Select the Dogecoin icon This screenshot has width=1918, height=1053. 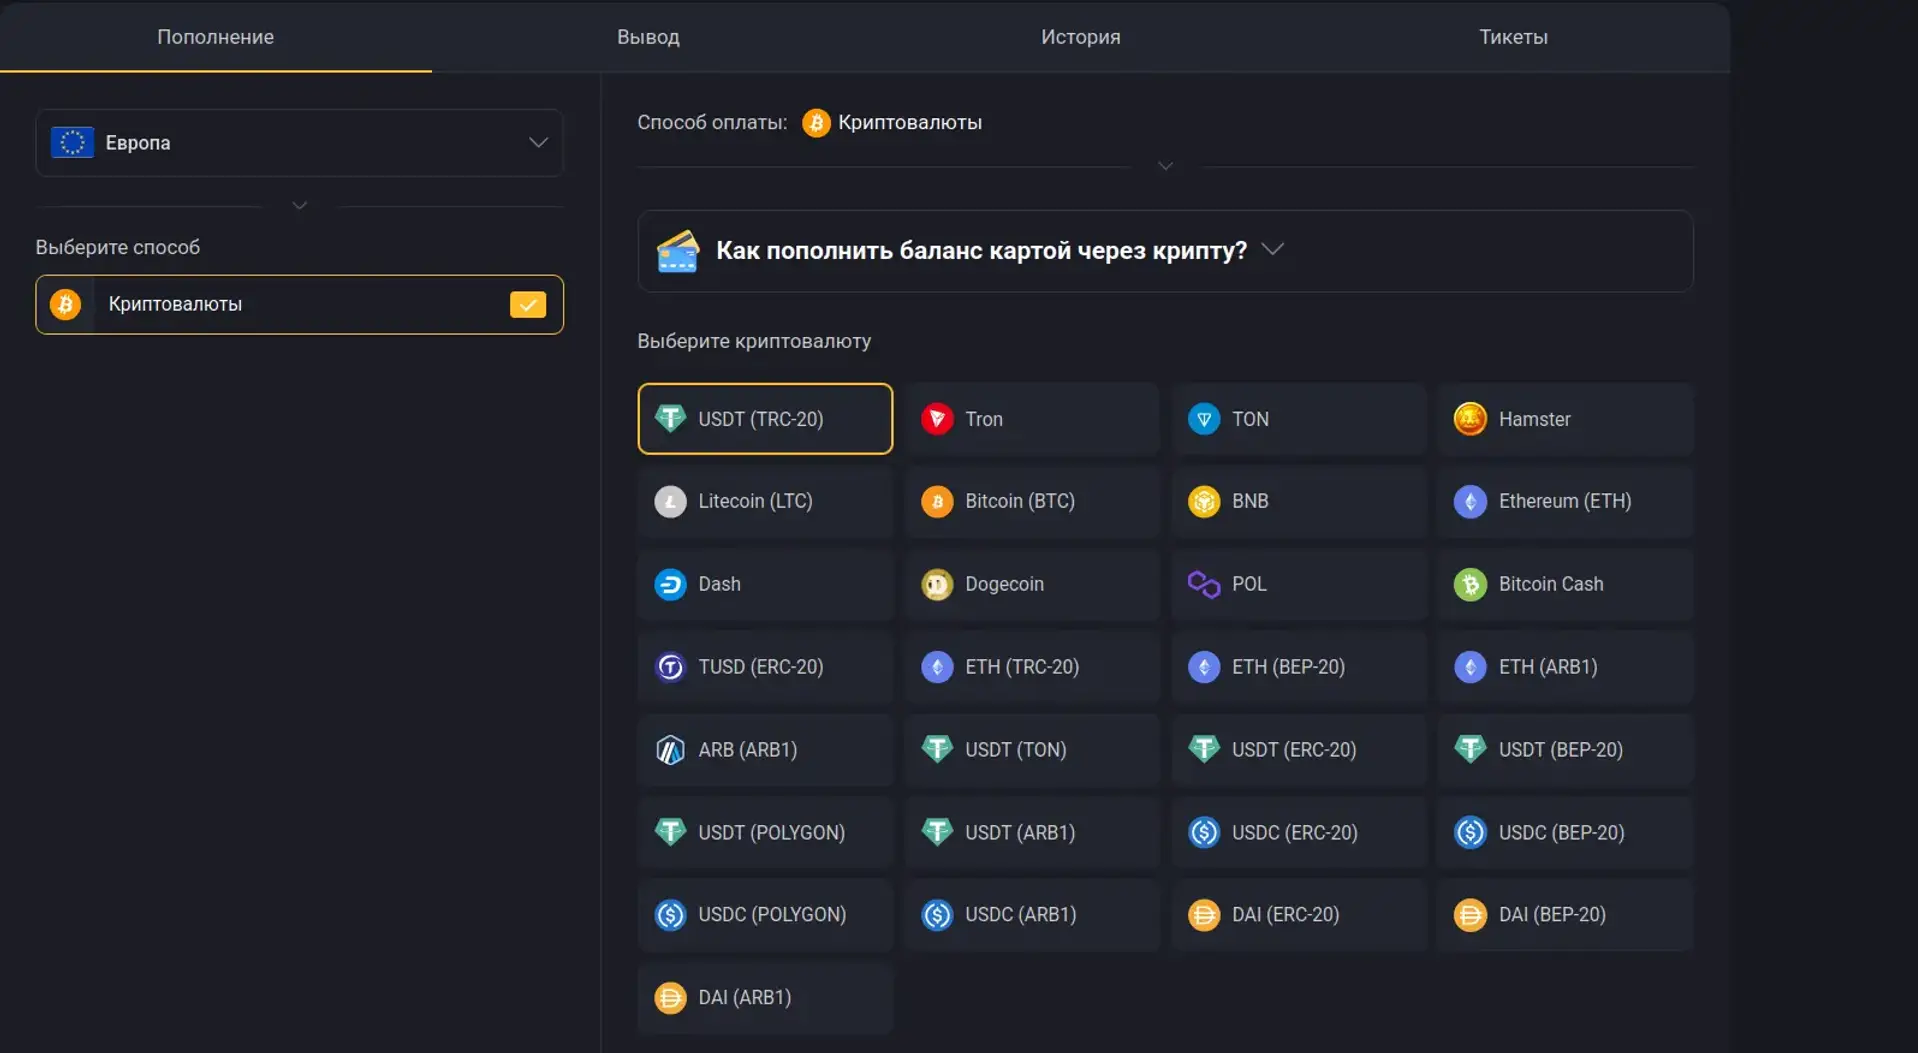(x=937, y=584)
